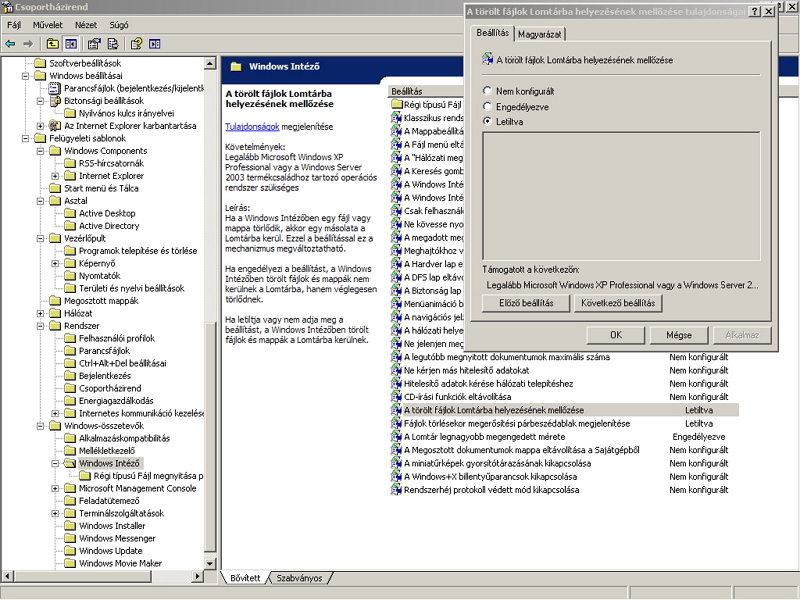
Task: Expand the Microsoft Management Console node
Action: tap(55, 488)
